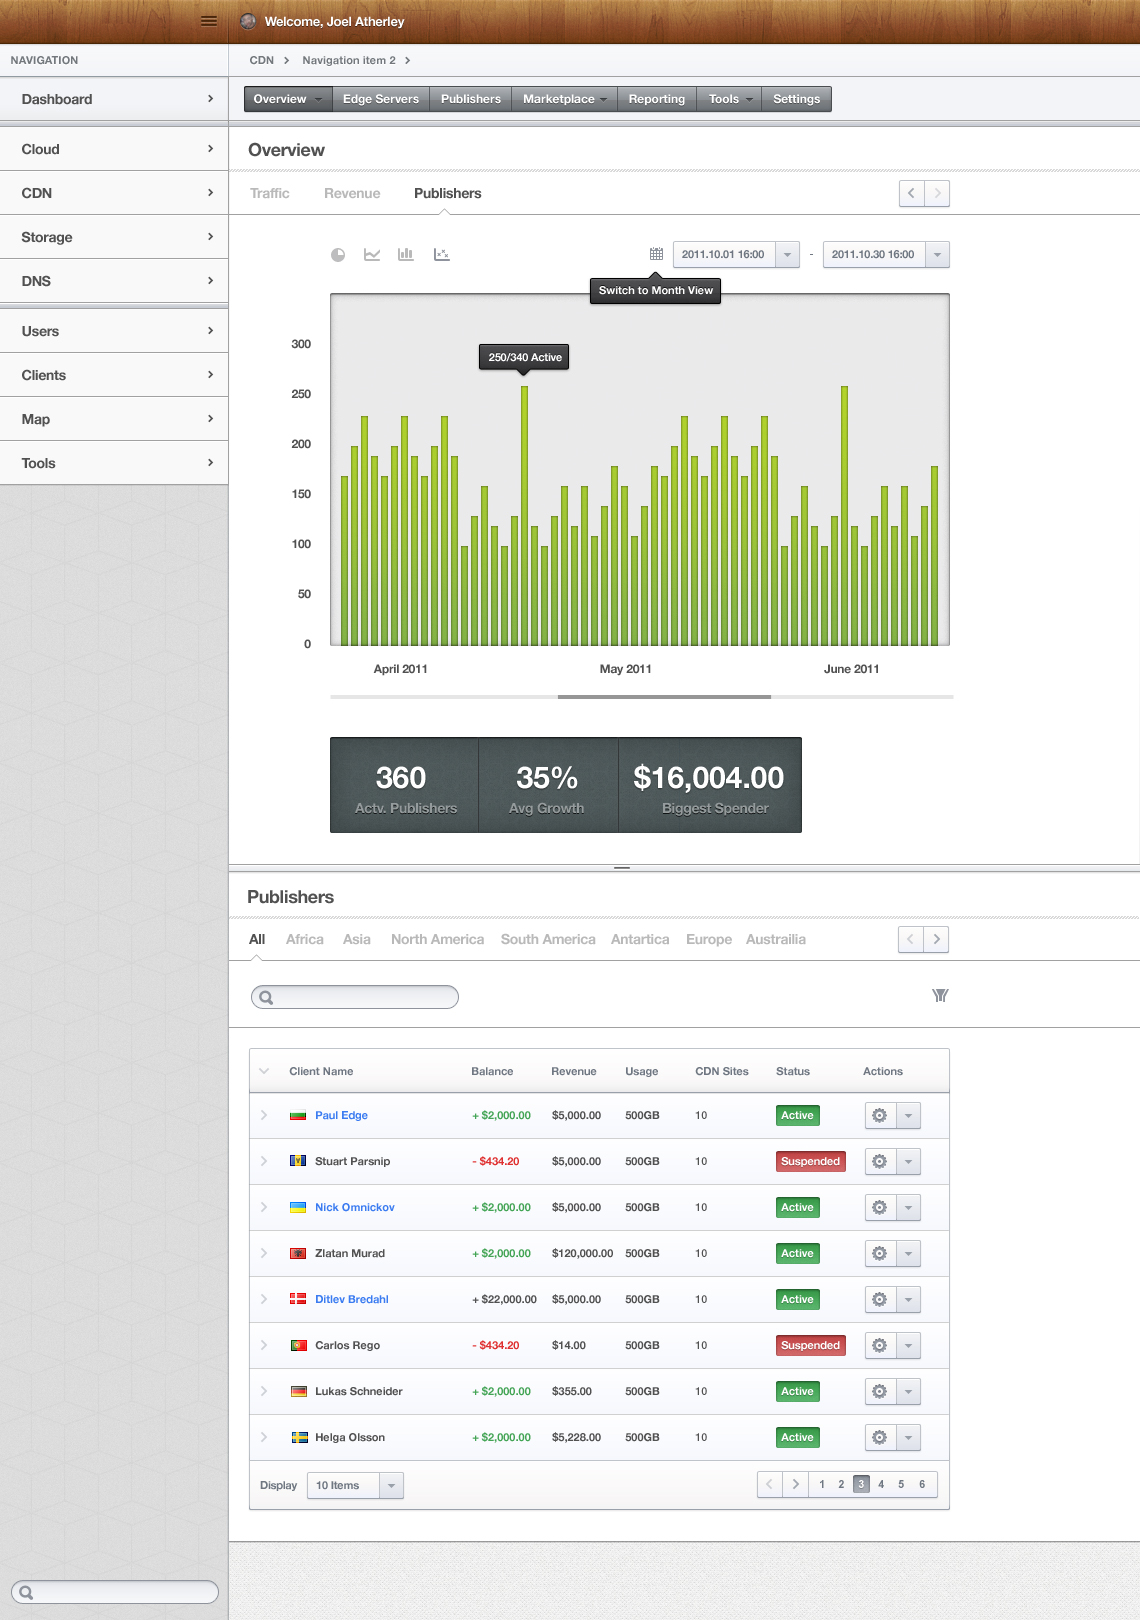This screenshot has width=1140, height=1620.
Task: Open the Overview menu in top bar
Action: [x=288, y=99]
